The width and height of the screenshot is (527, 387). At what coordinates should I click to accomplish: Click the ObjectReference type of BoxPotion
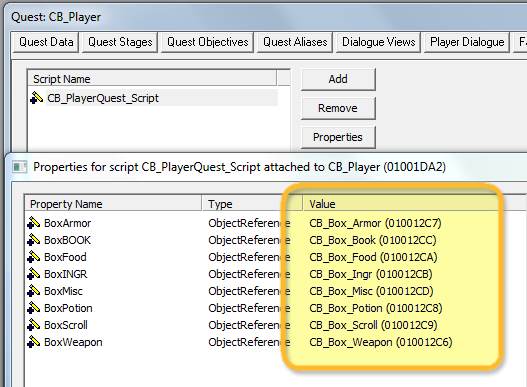(249, 308)
